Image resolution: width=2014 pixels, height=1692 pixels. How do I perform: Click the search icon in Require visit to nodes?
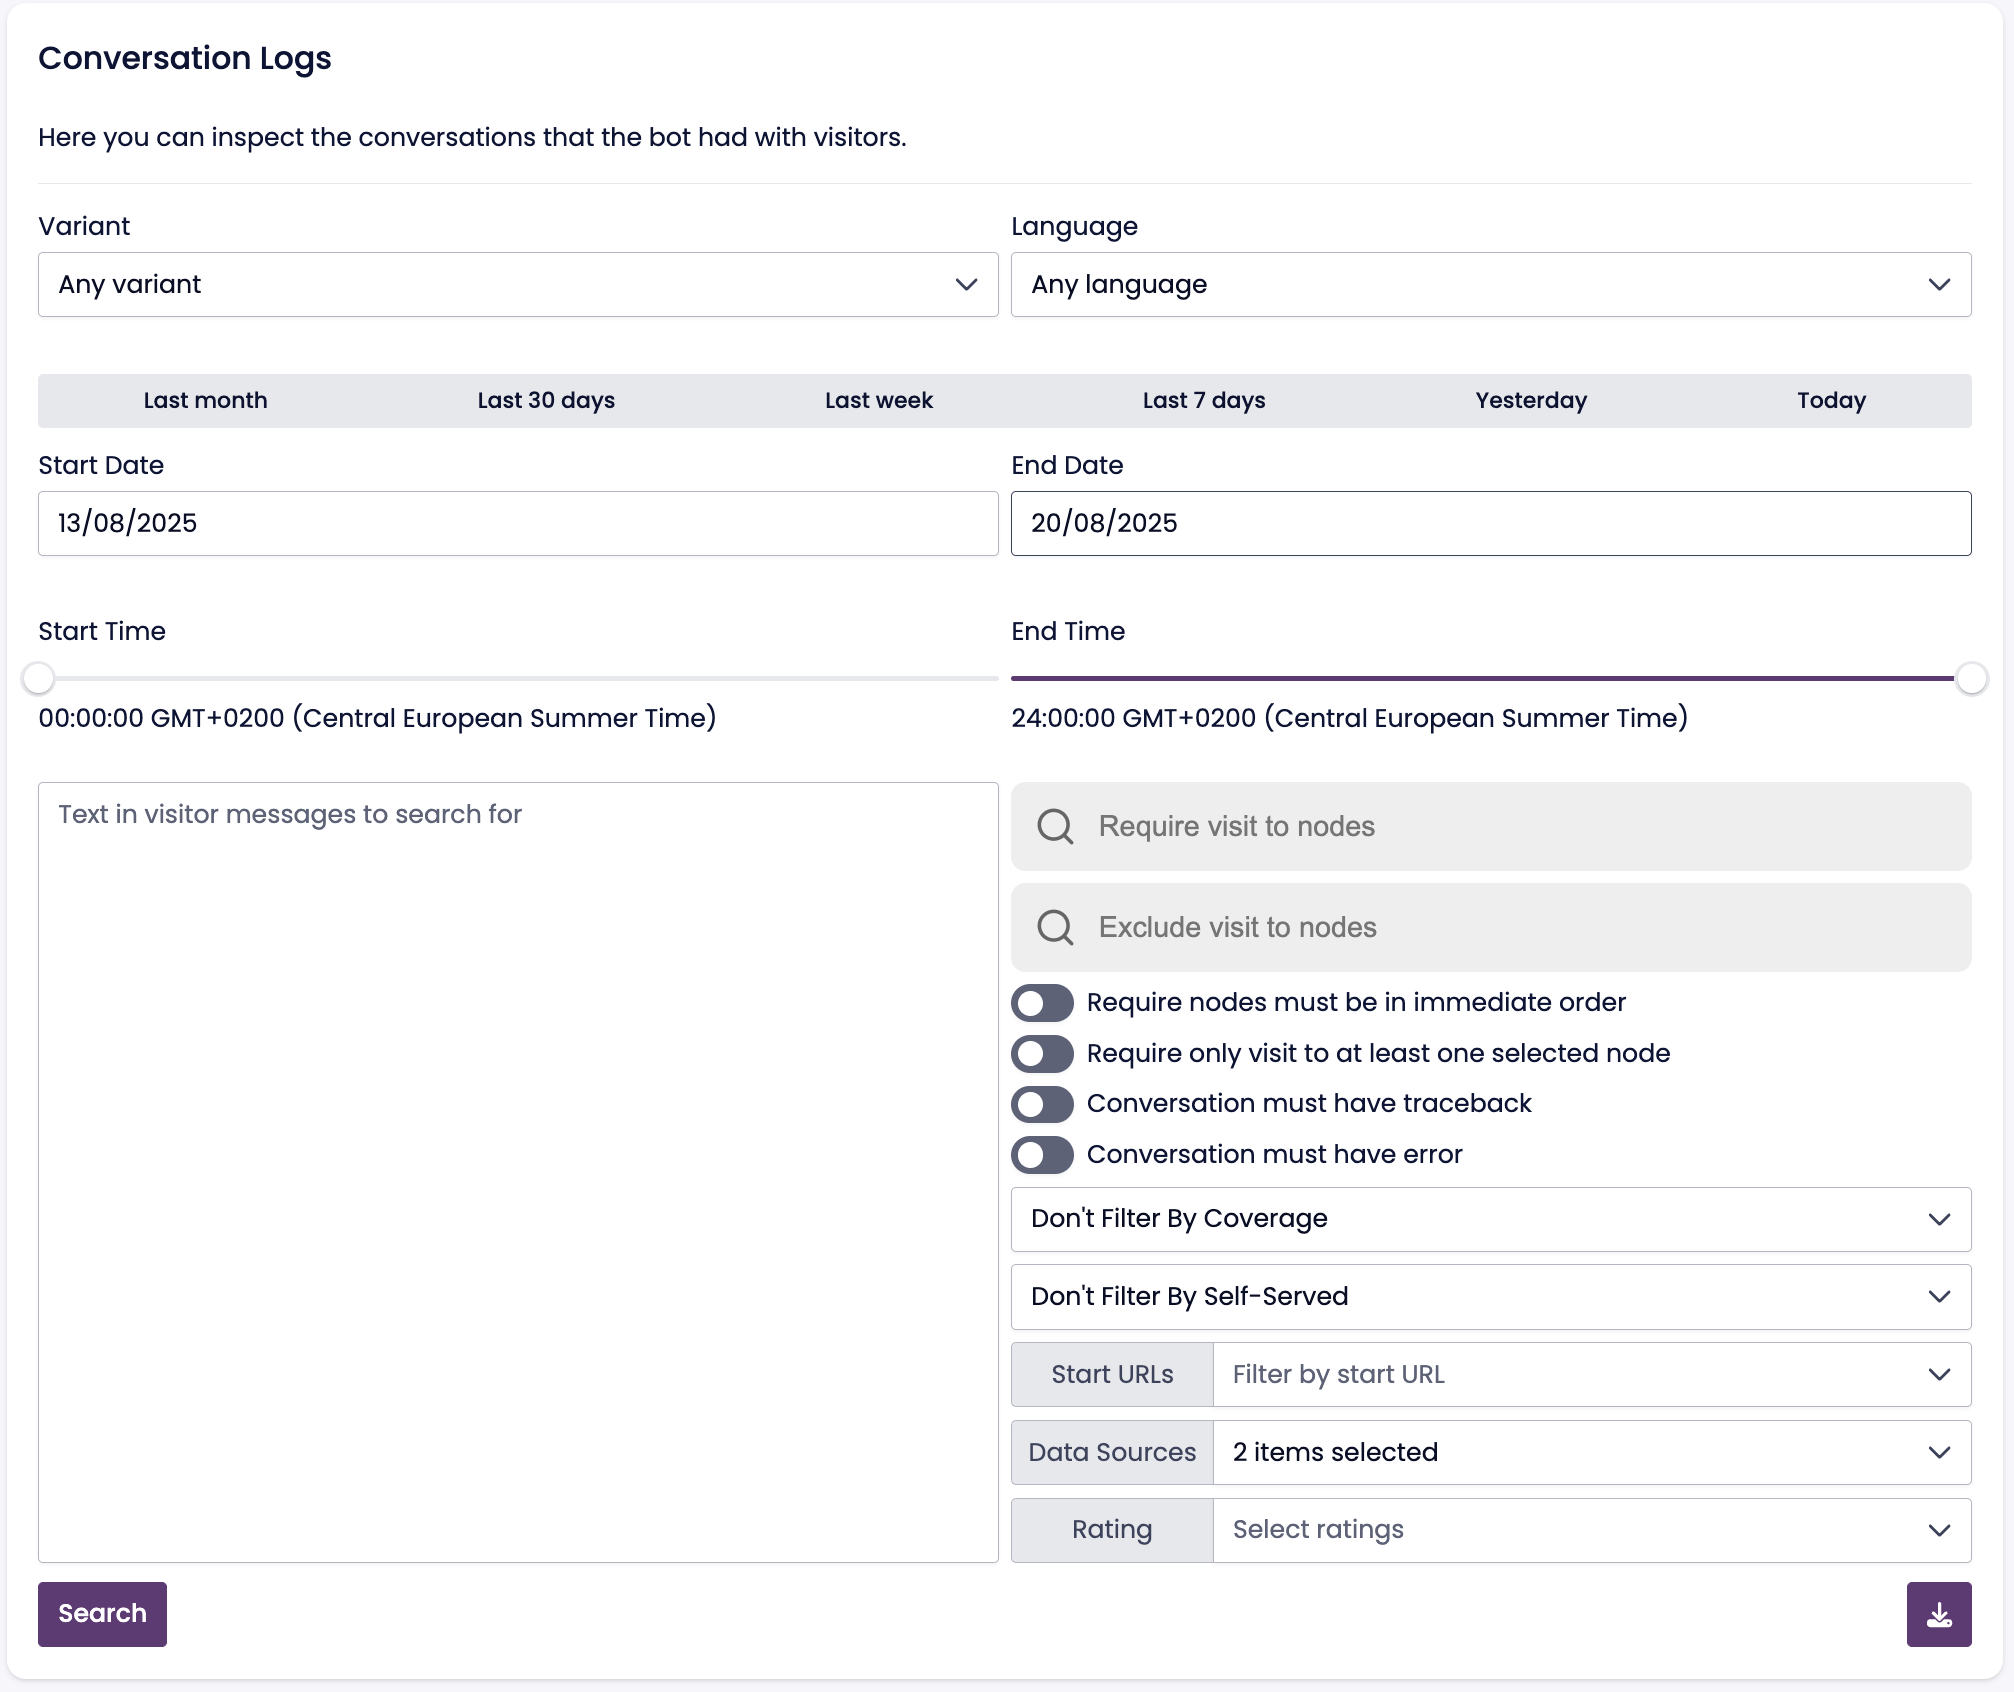pyautogui.click(x=1055, y=827)
